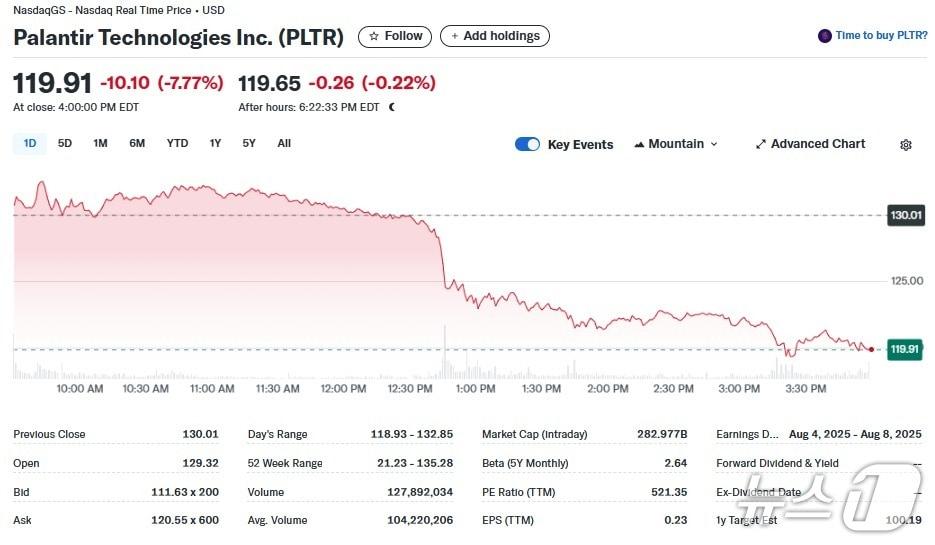Viewport: 935px width, 545px height.
Task: Open the Advanced Chart link
Action: click(x=817, y=144)
